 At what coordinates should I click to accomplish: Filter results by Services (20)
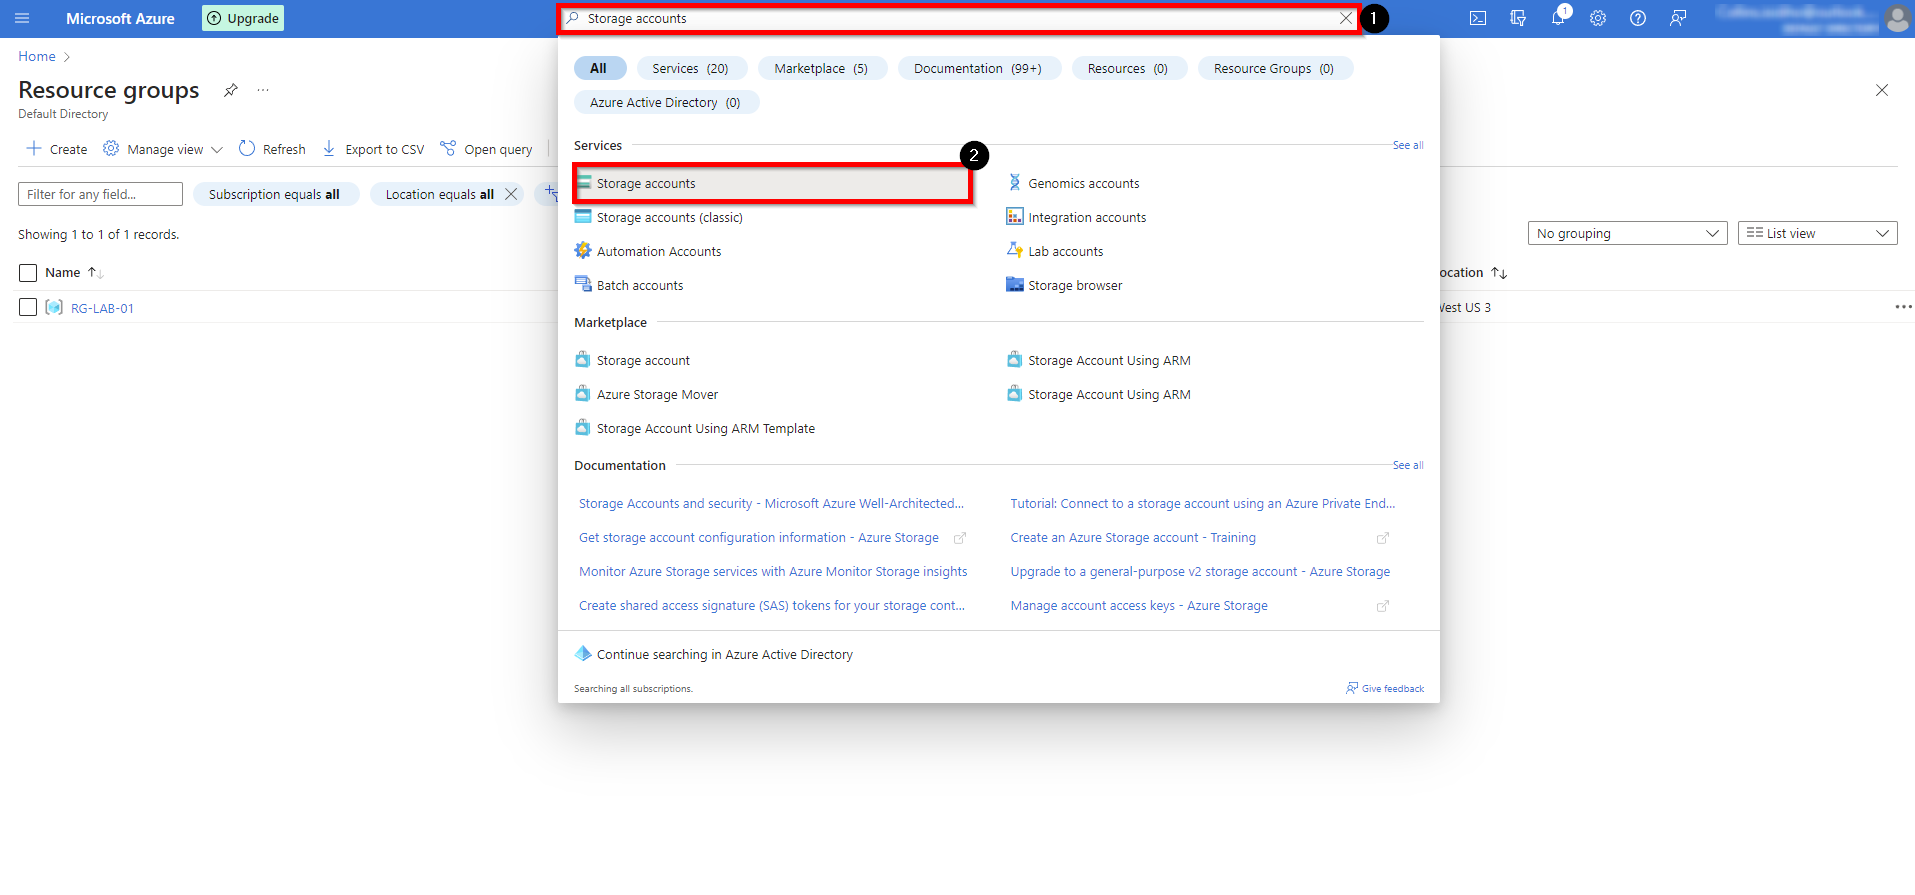pos(690,68)
